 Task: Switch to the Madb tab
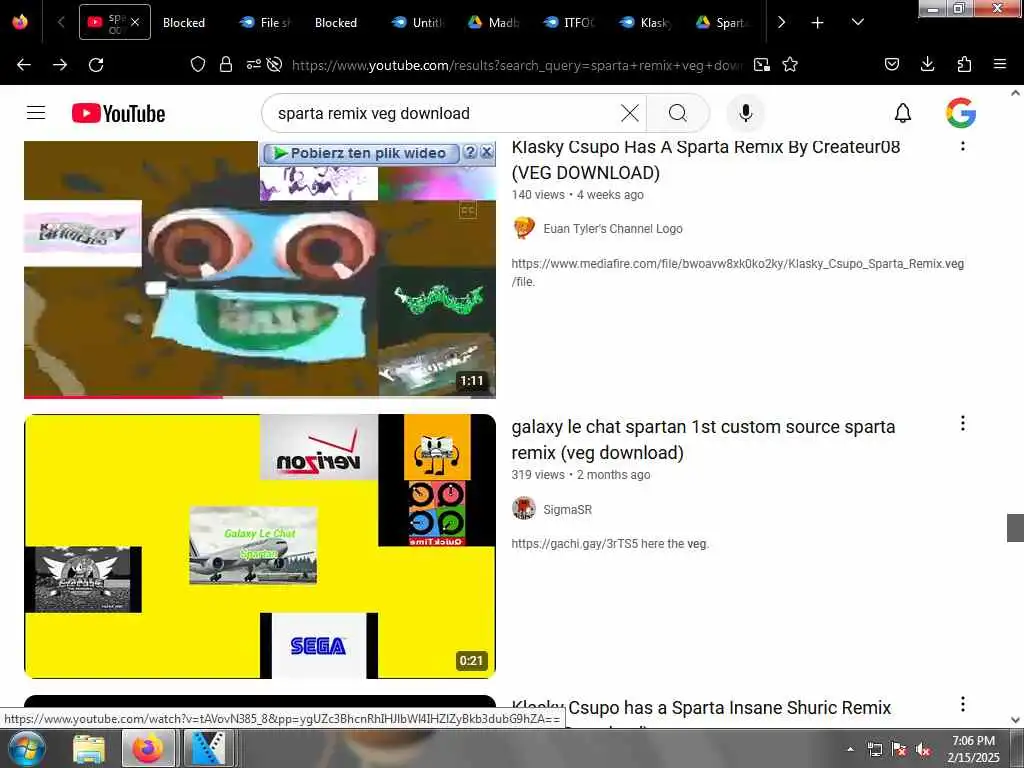click(495, 22)
